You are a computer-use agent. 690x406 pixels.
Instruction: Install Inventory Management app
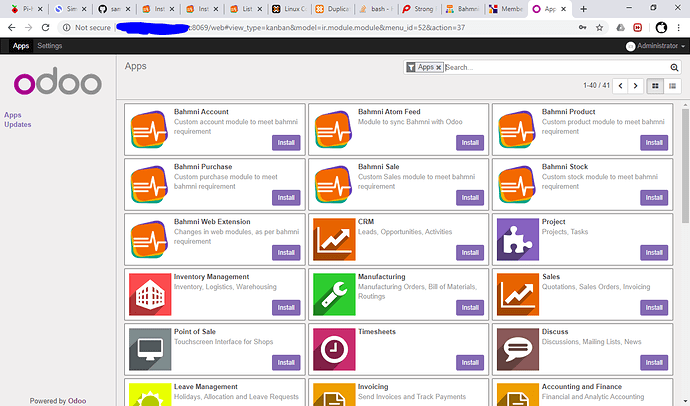pos(286,307)
